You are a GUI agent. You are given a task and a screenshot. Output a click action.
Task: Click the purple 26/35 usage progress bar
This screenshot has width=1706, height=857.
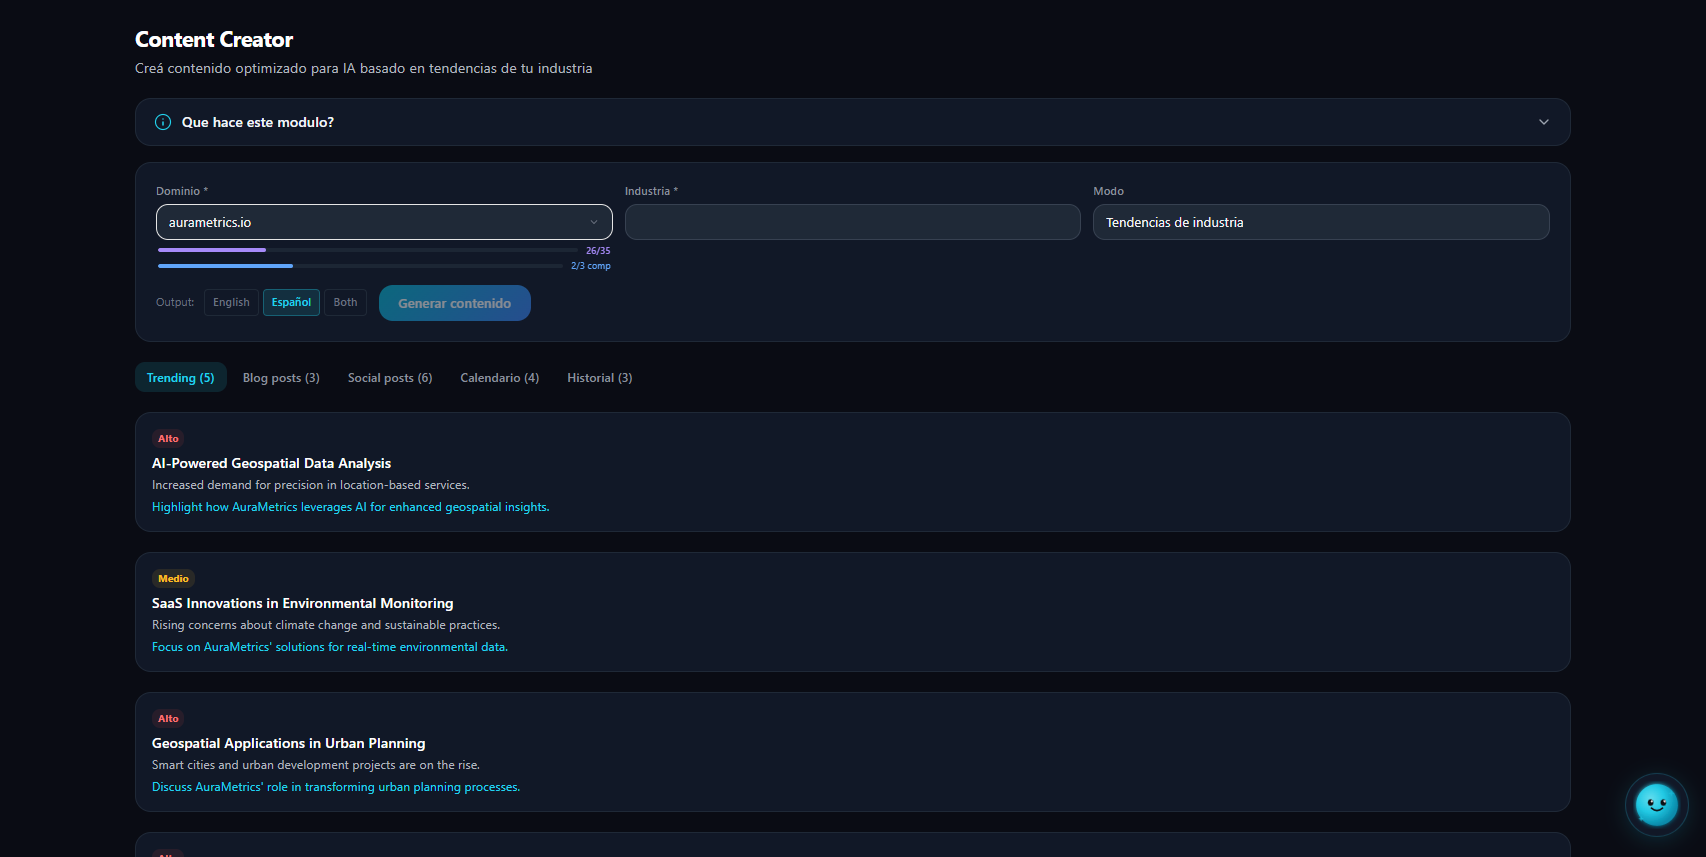367,250
